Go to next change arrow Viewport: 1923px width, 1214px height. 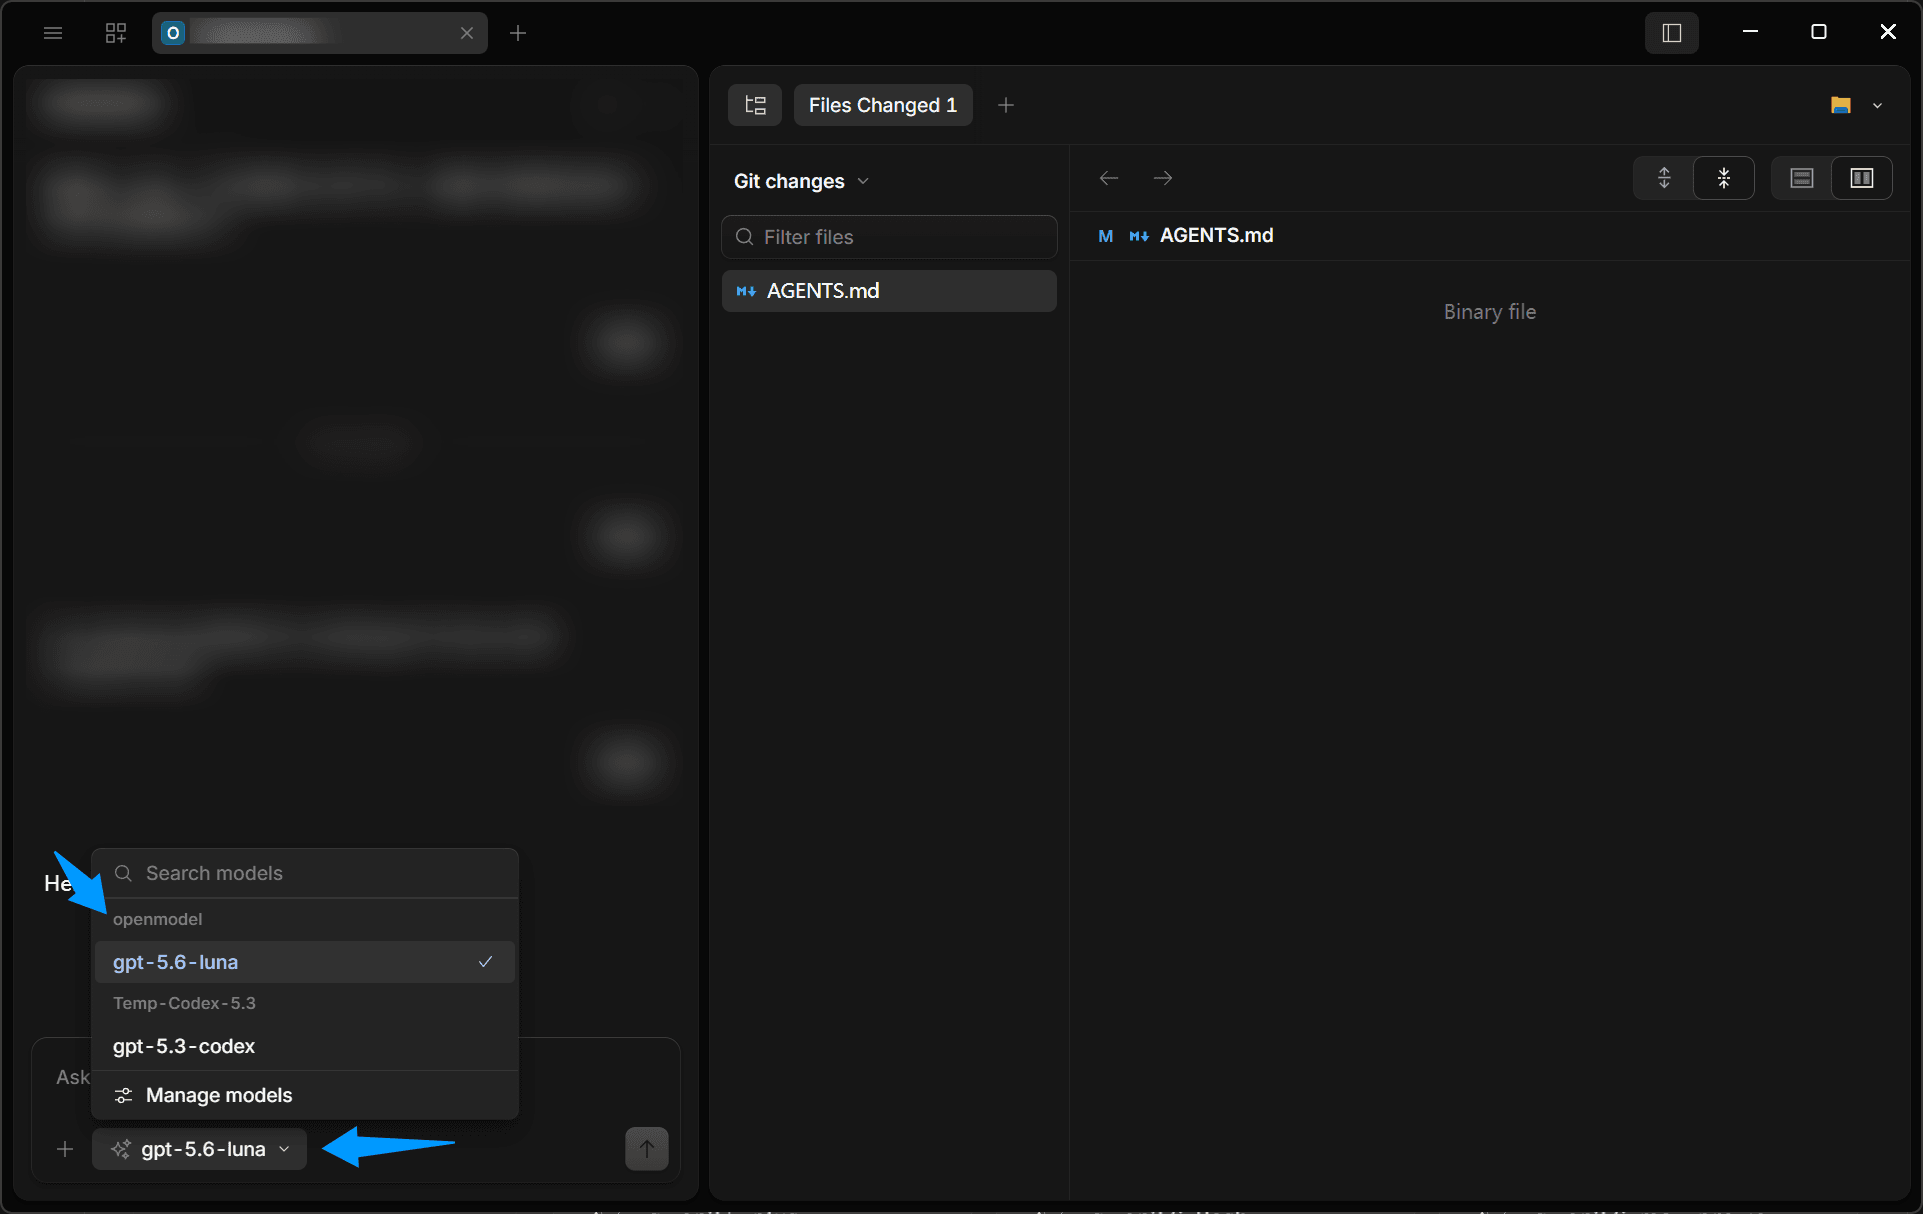tap(1162, 178)
